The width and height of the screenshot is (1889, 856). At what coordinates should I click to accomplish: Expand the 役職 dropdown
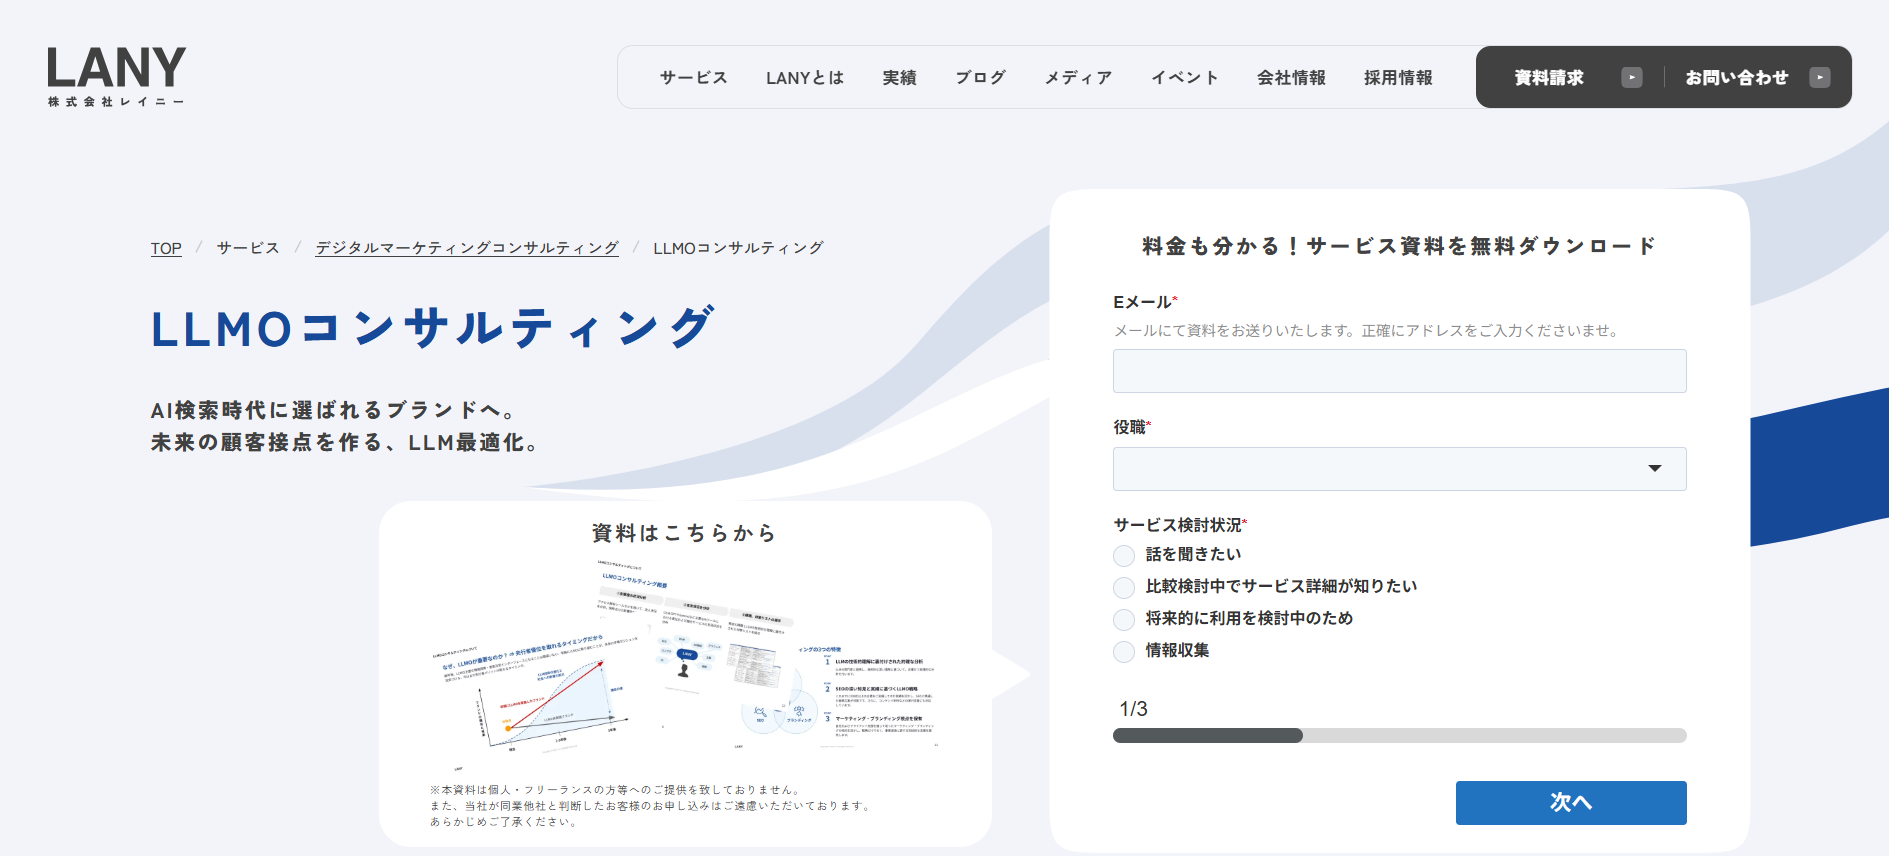tap(1398, 469)
